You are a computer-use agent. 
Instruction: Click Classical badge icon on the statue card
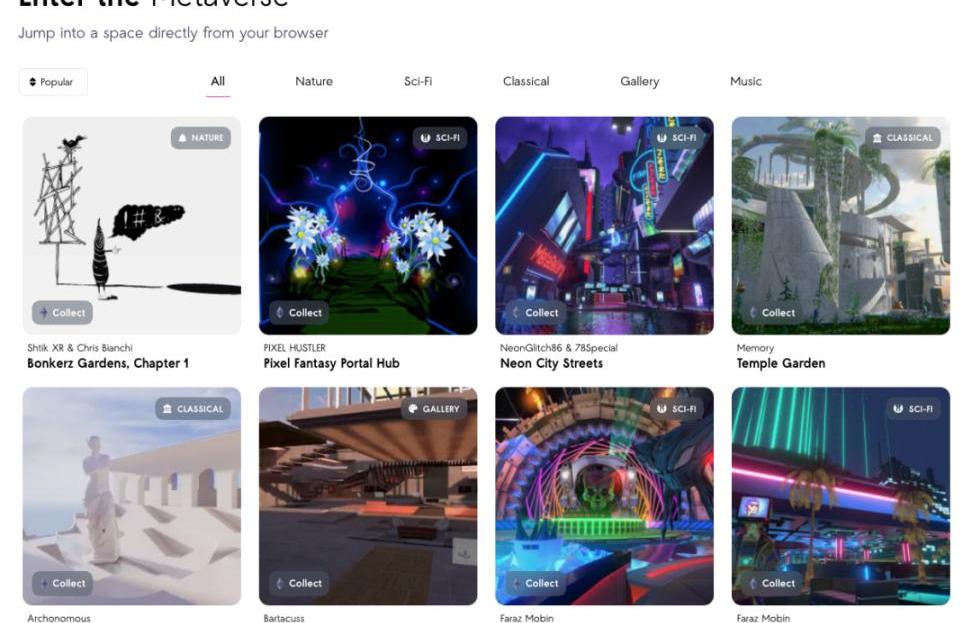[167, 409]
